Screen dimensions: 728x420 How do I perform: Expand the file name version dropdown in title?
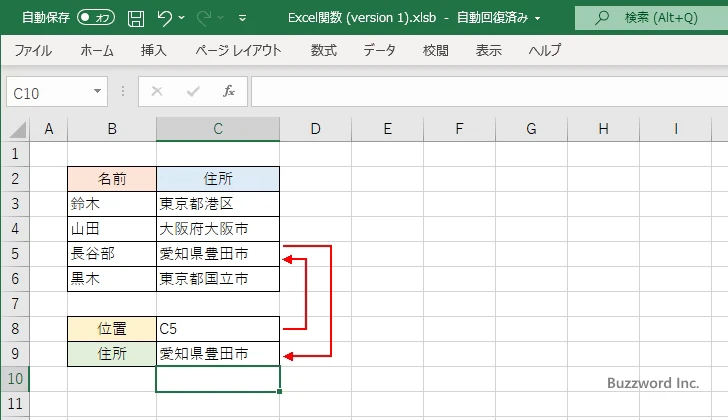(x=538, y=19)
